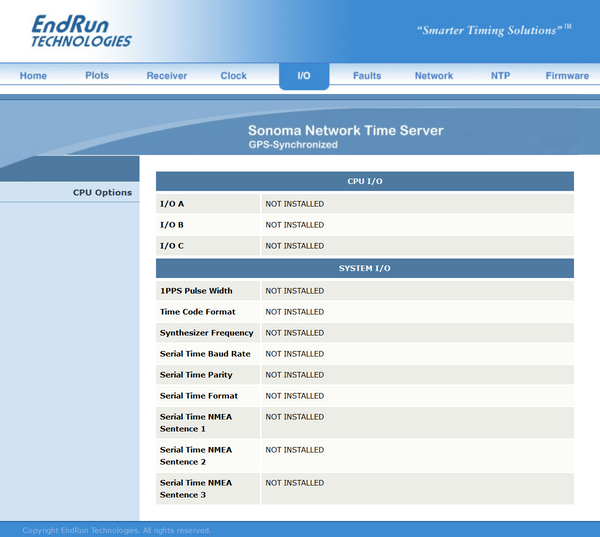Viewport: 600px width, 537px height.
Task: Click NOT INSTALLED value for 1PPS Pulse Width
Action: click(295, 291)
